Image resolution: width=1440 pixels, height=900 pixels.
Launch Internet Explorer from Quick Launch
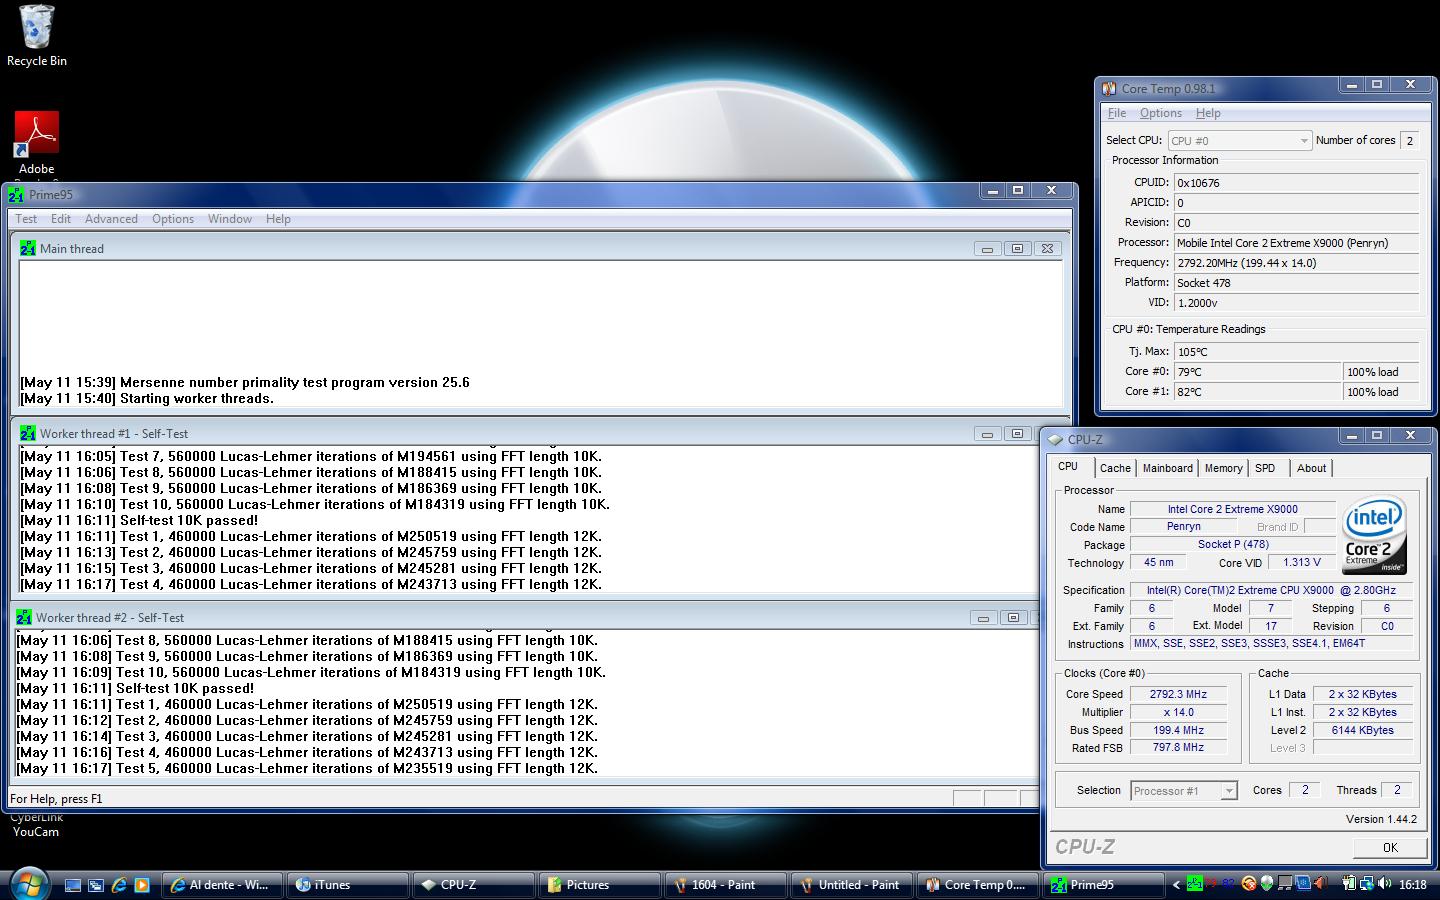click(119, 885)
